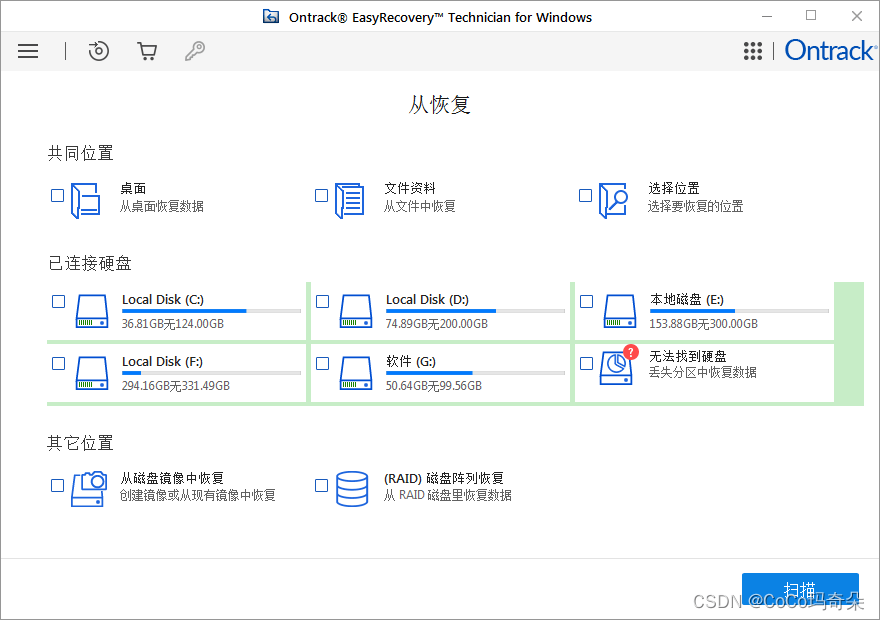Open the hamburger menu
Image resolution: width=880 pixels, height=620 pixels.
[x=28, y=51]
